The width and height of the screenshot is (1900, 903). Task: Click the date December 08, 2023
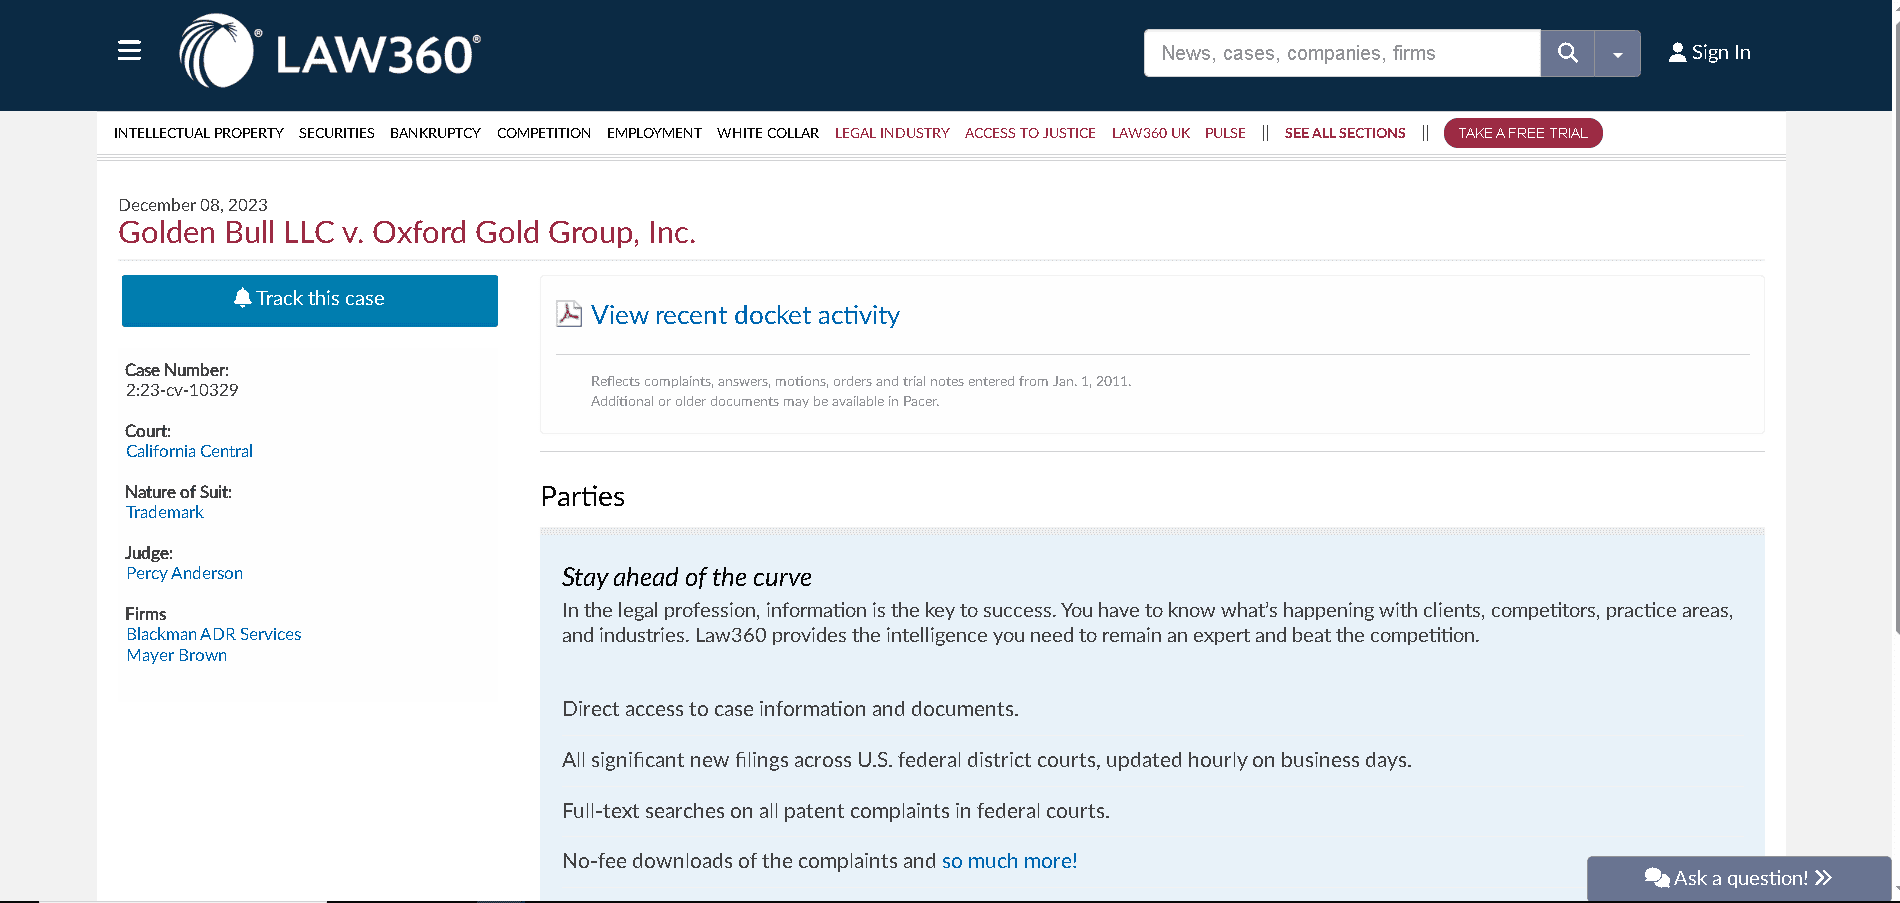click(193, 205)
